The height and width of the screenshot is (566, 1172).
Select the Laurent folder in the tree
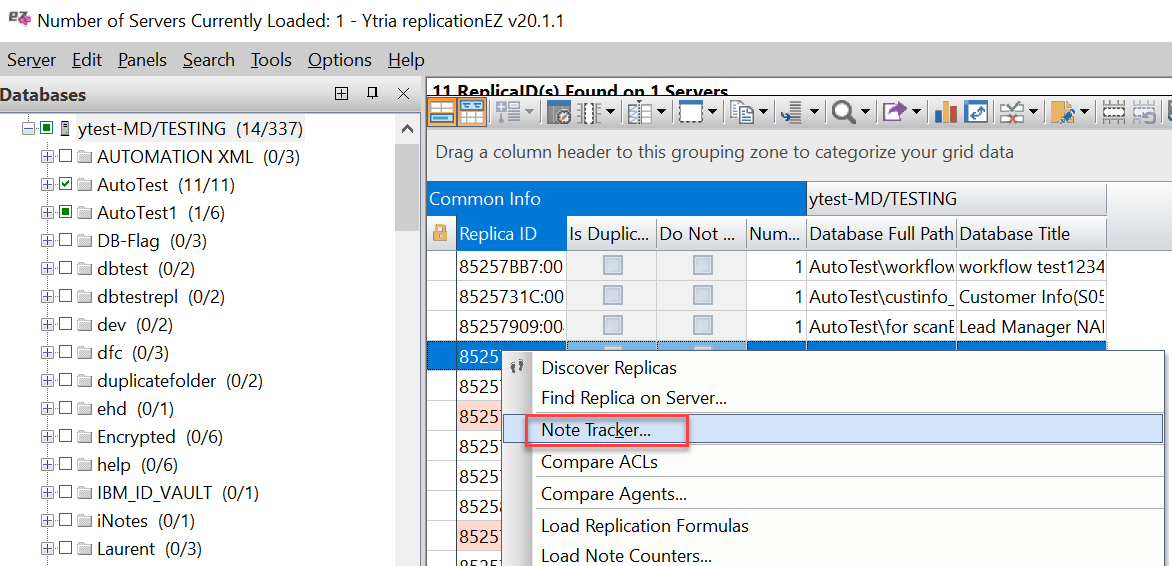126,549
